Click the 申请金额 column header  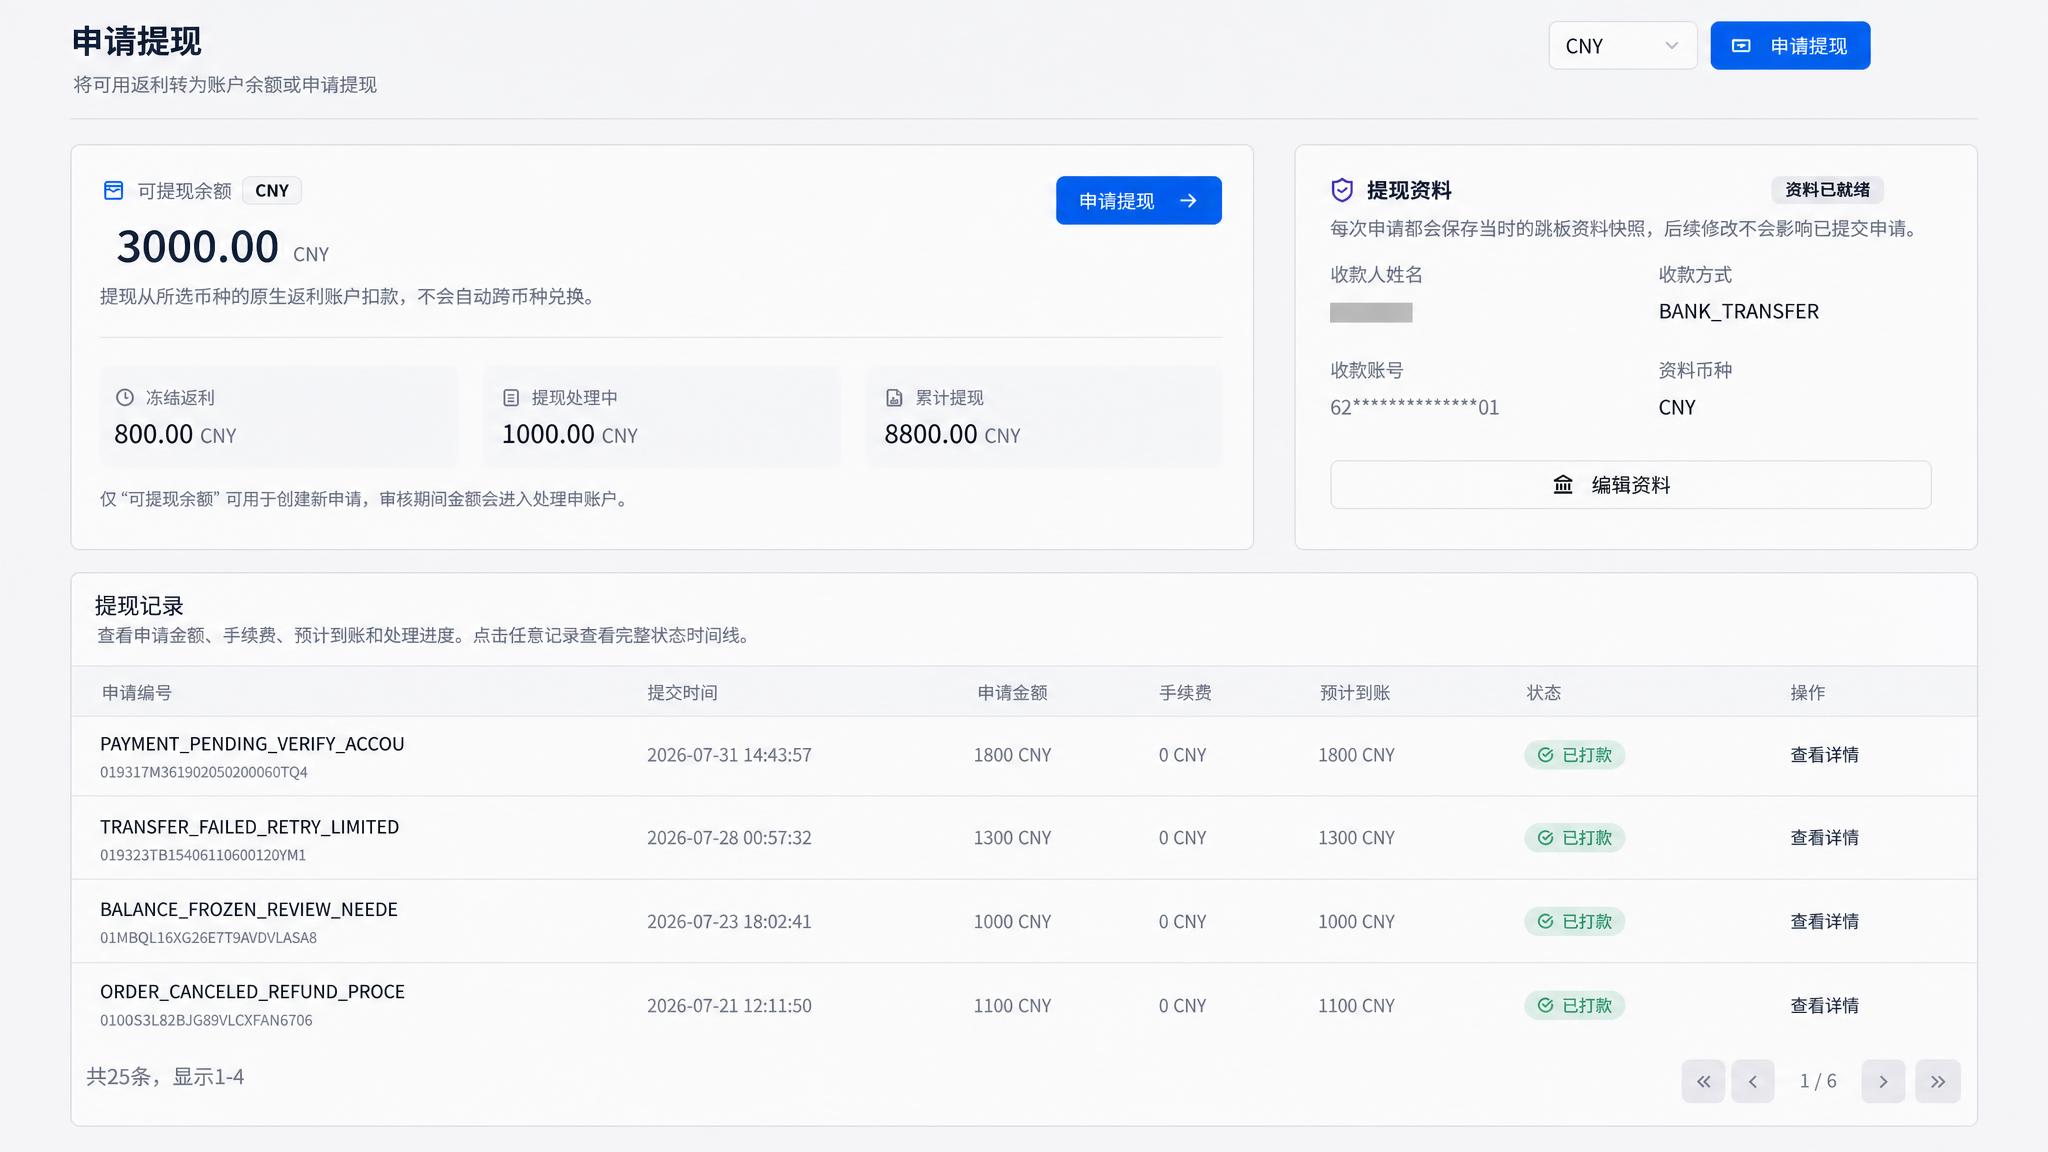(1013, 693)
